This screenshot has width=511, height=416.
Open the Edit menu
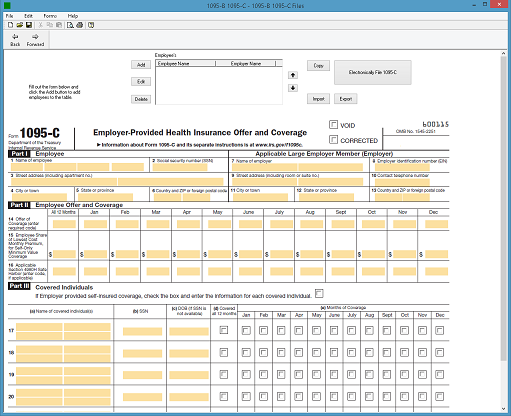(x=28, y=16)
